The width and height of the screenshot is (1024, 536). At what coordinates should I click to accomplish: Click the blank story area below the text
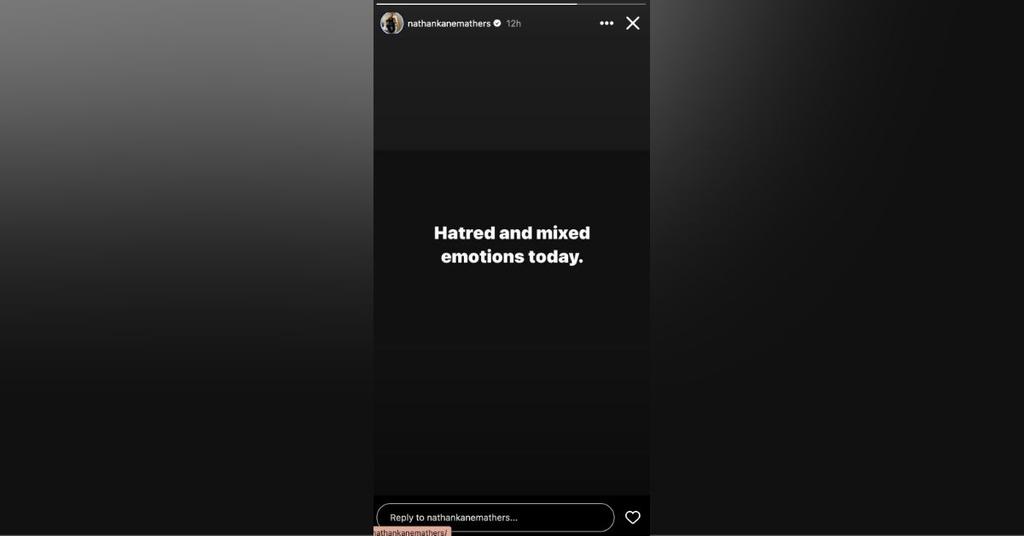tap(512, 379)
